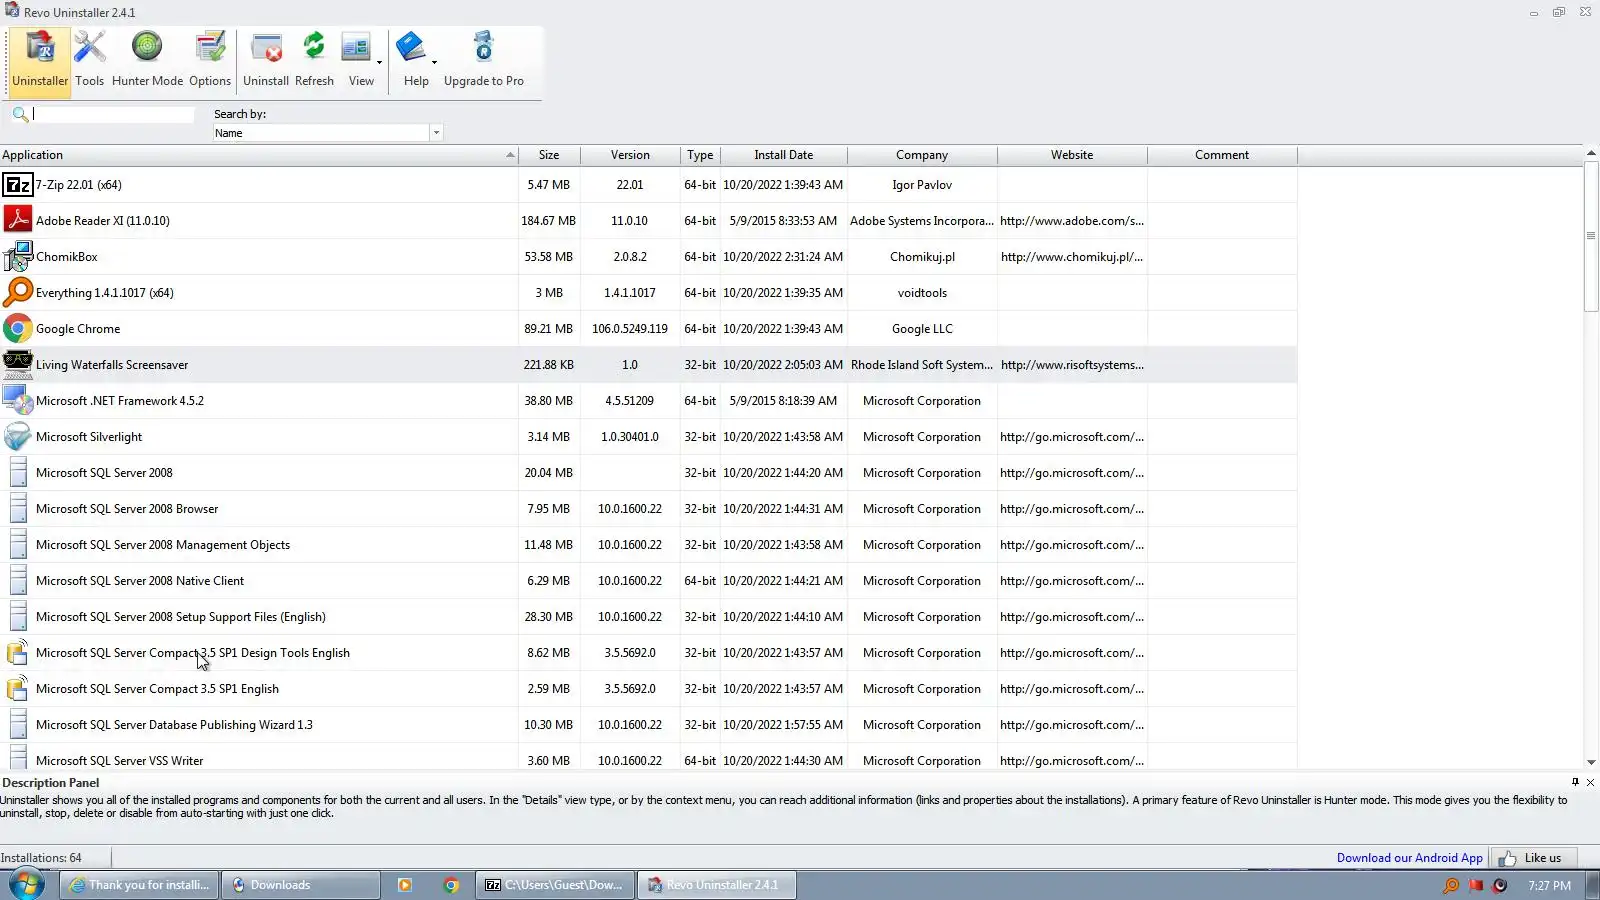This screenshot has height=900, width=1600.
Task: Sort list by Website column
Action: point(1072,155)
